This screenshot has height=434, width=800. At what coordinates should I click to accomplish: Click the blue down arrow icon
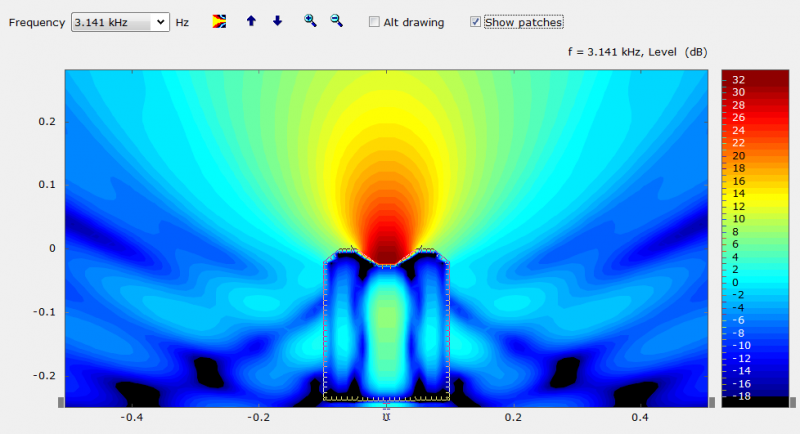point(278,21)
